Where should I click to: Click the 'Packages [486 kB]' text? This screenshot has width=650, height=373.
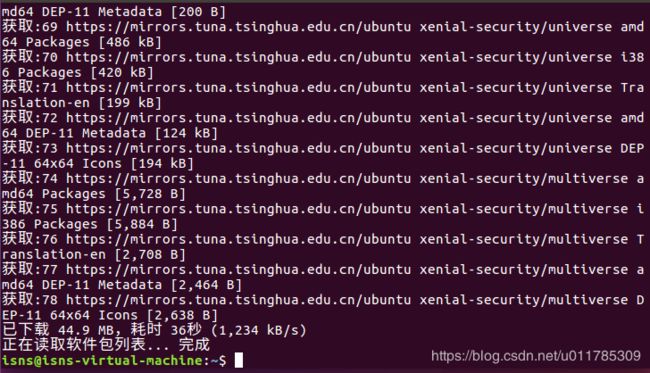[93, 42]
